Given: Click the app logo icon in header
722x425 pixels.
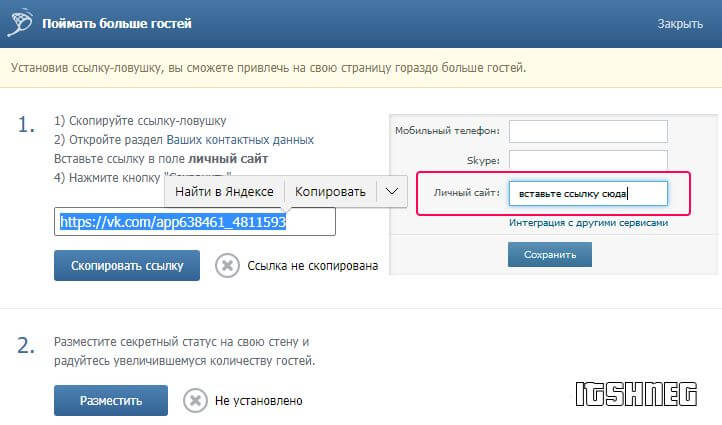Looking at the screenshot, I should [x=20, y=22].
